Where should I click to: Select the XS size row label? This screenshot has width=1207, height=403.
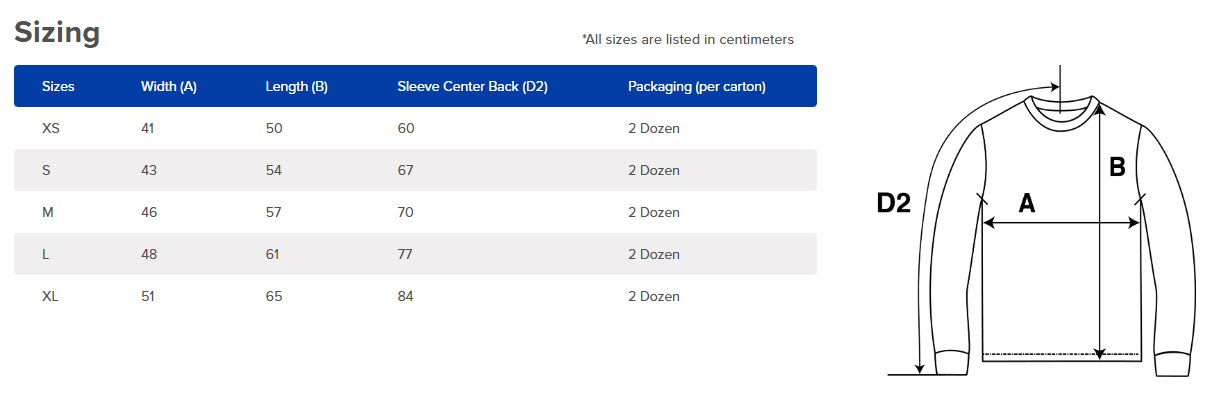[x=51, y=128]
